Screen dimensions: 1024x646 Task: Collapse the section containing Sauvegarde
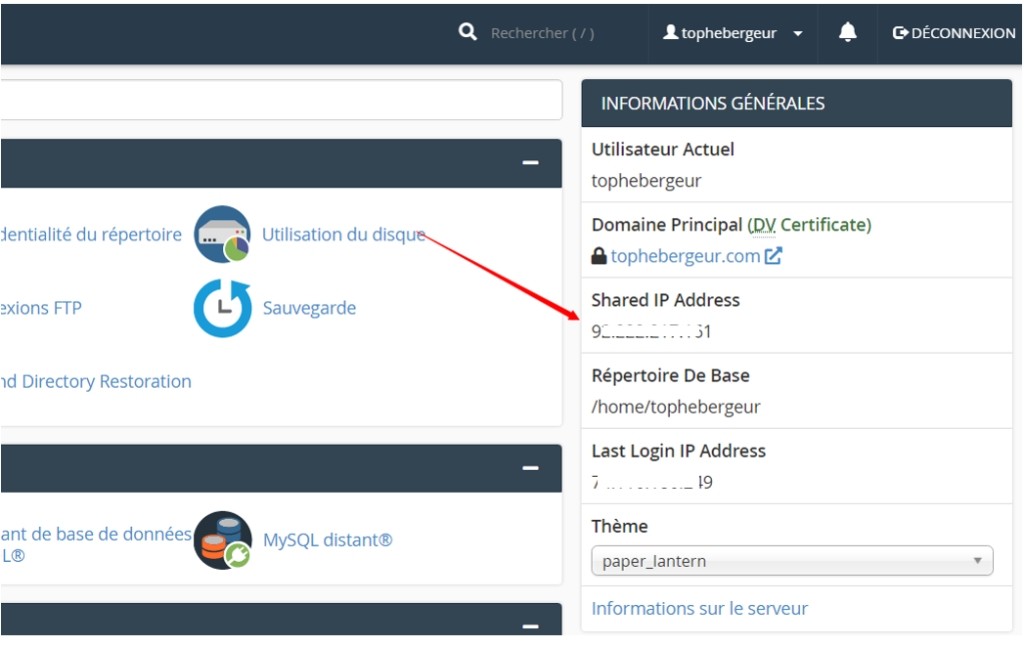point(530,163)
